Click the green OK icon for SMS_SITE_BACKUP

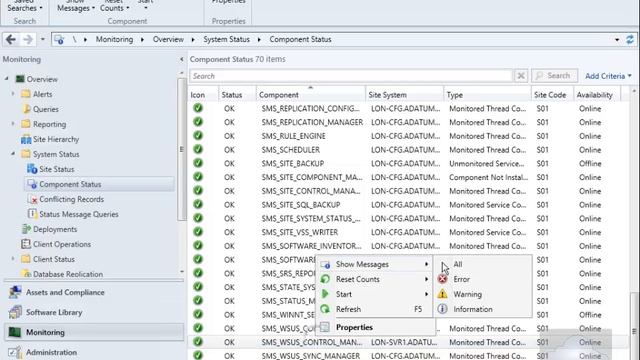click(198, 163)
